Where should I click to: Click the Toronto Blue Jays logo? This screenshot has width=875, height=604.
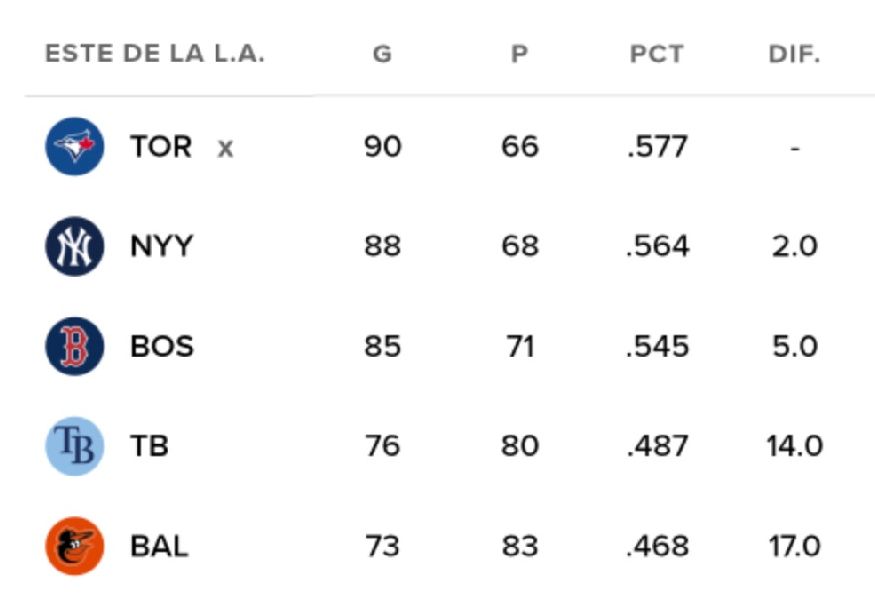click(x=74, y=147)
